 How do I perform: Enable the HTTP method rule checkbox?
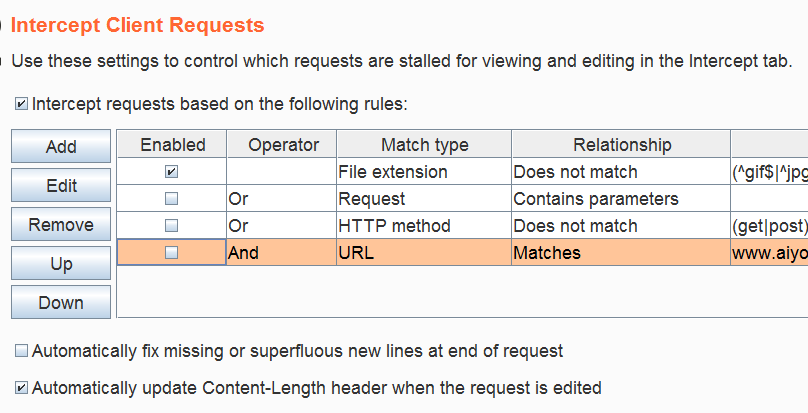pos(172,225)
